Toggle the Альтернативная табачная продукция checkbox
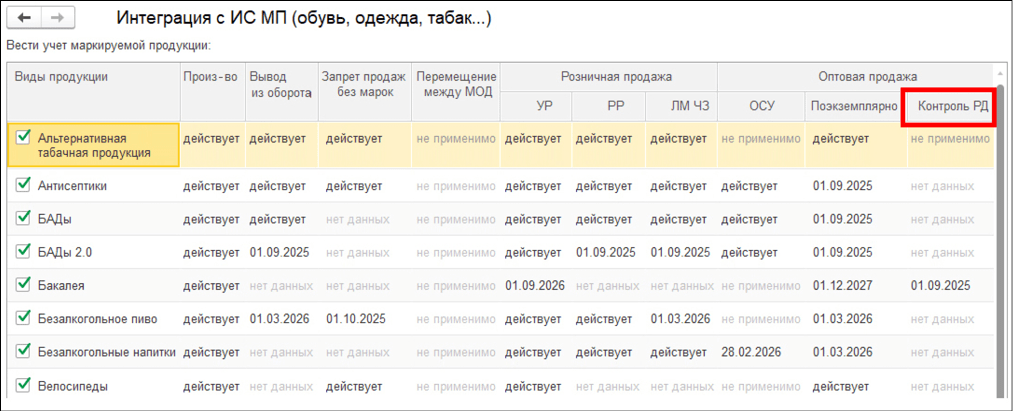 click(24, 137)
